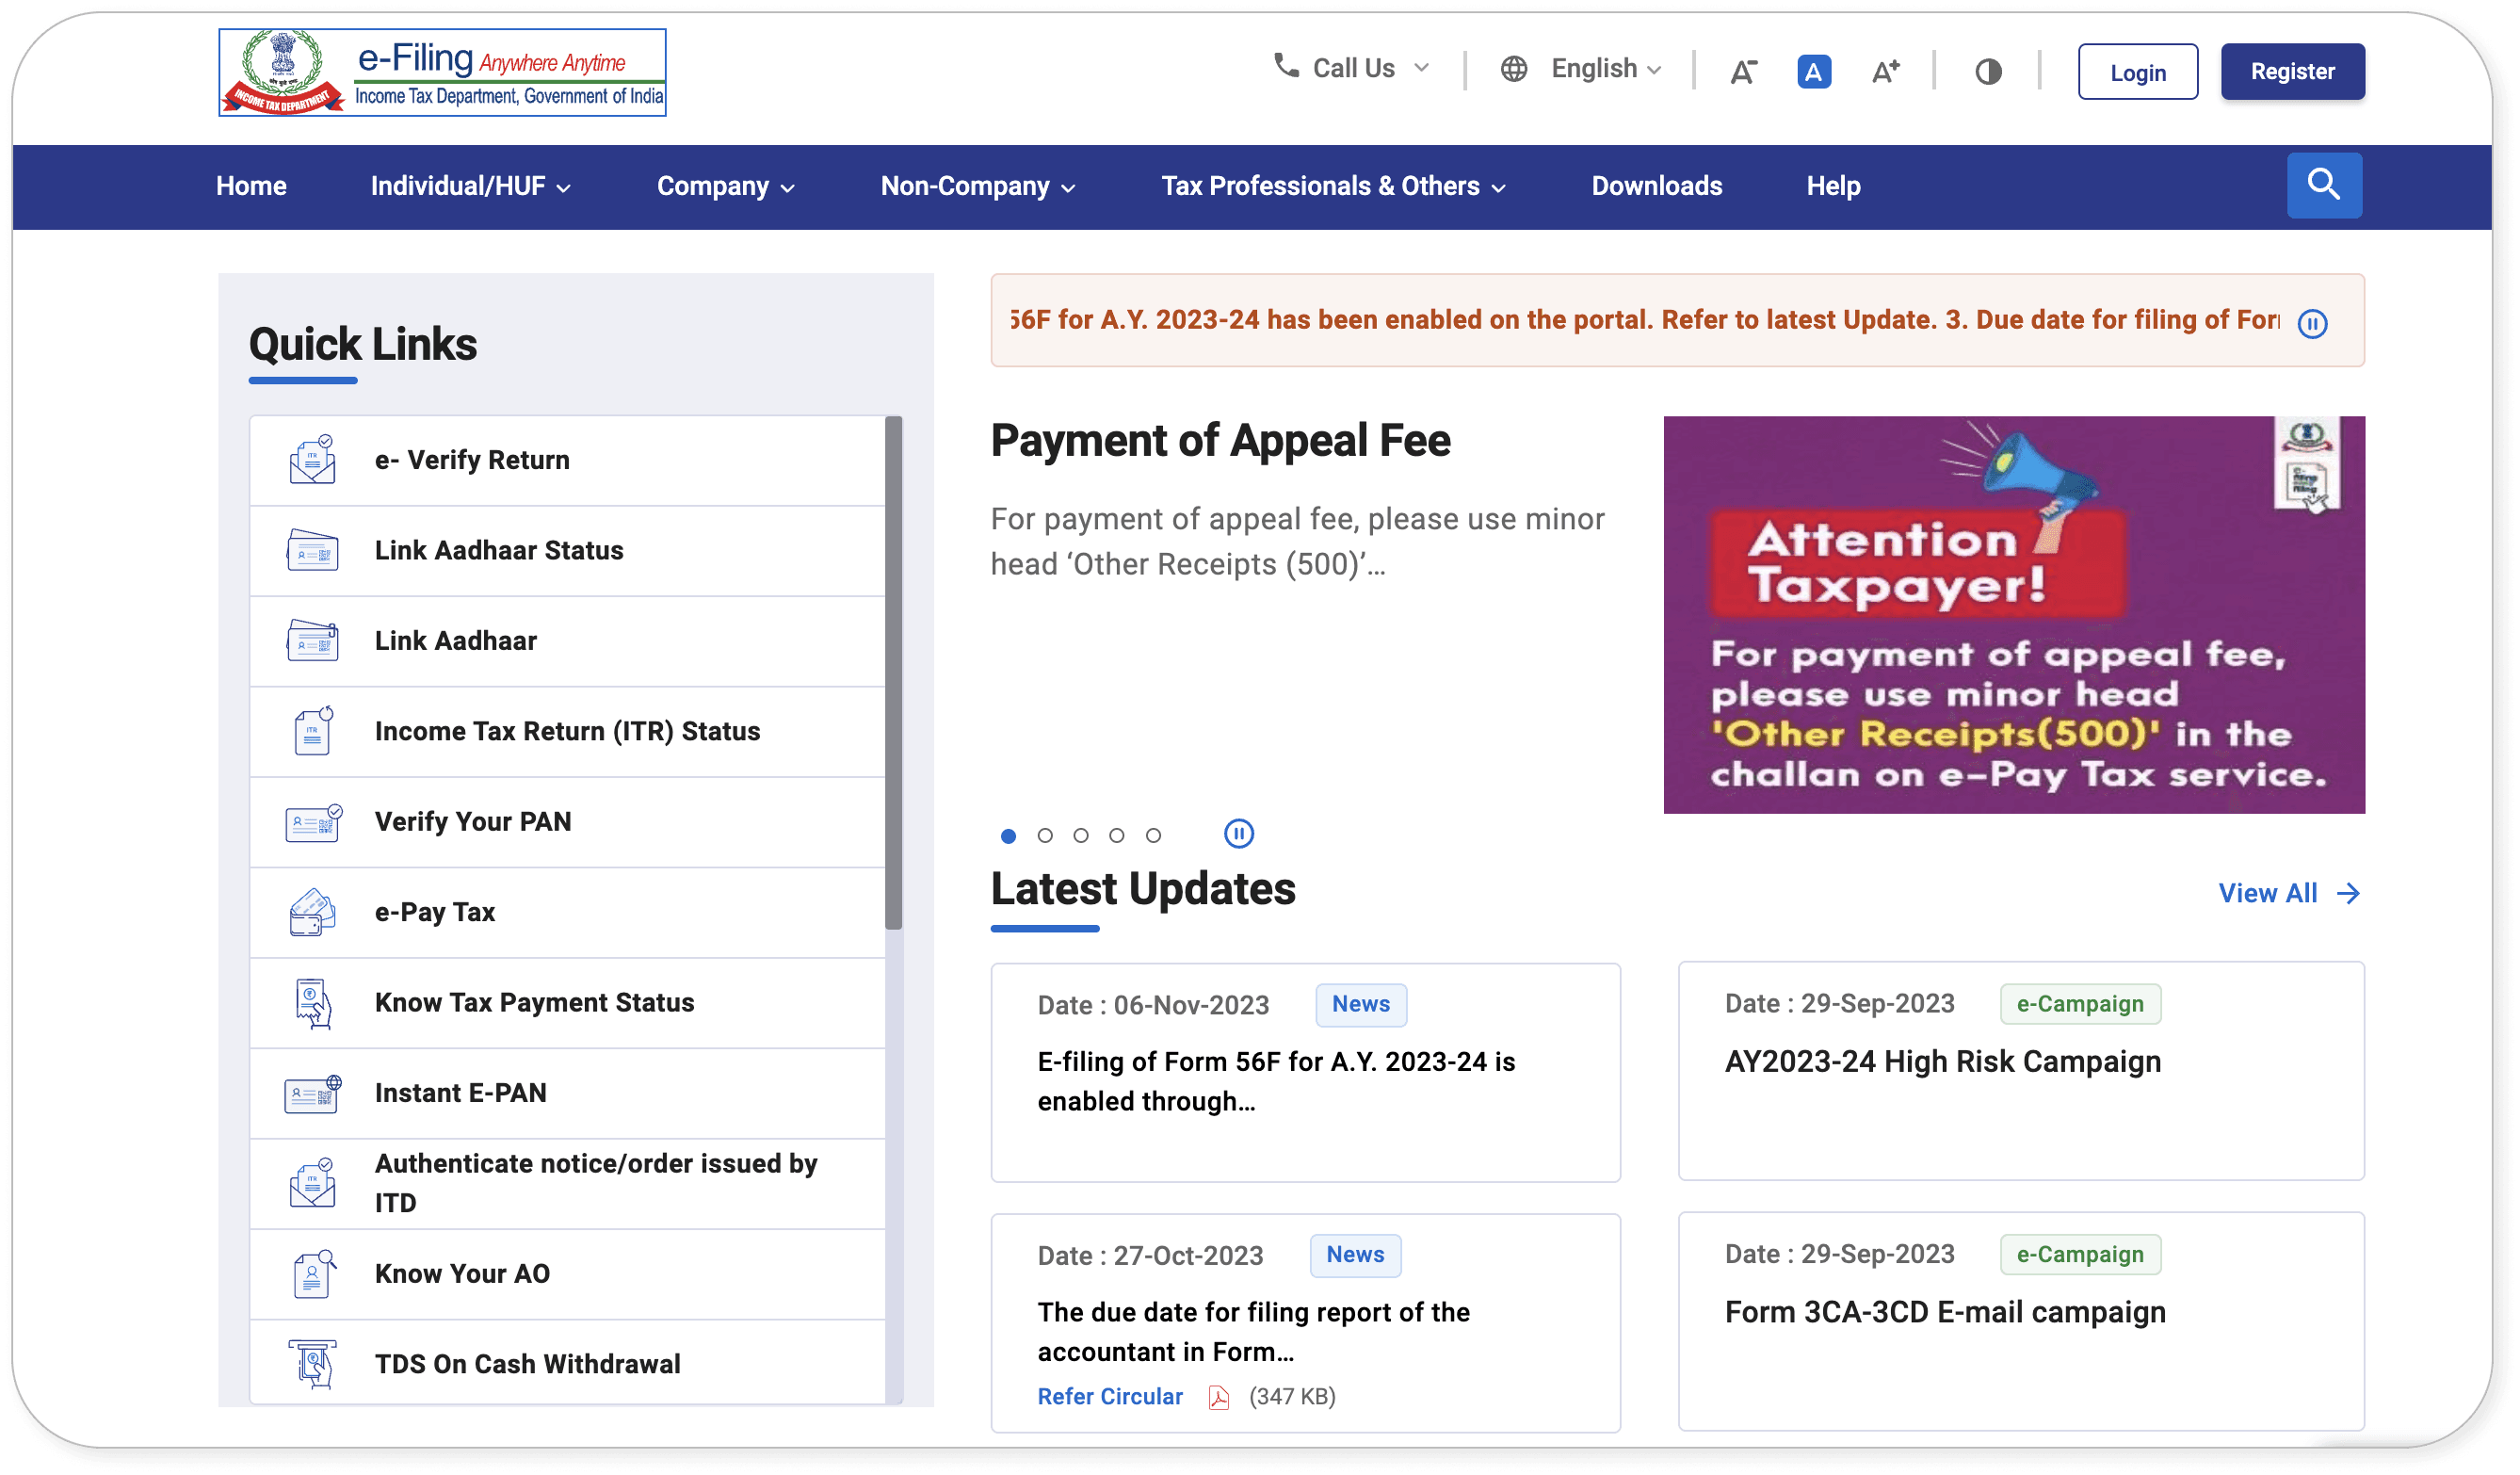
Task: Select the default font size icon
Action: tap(1813, 71)
